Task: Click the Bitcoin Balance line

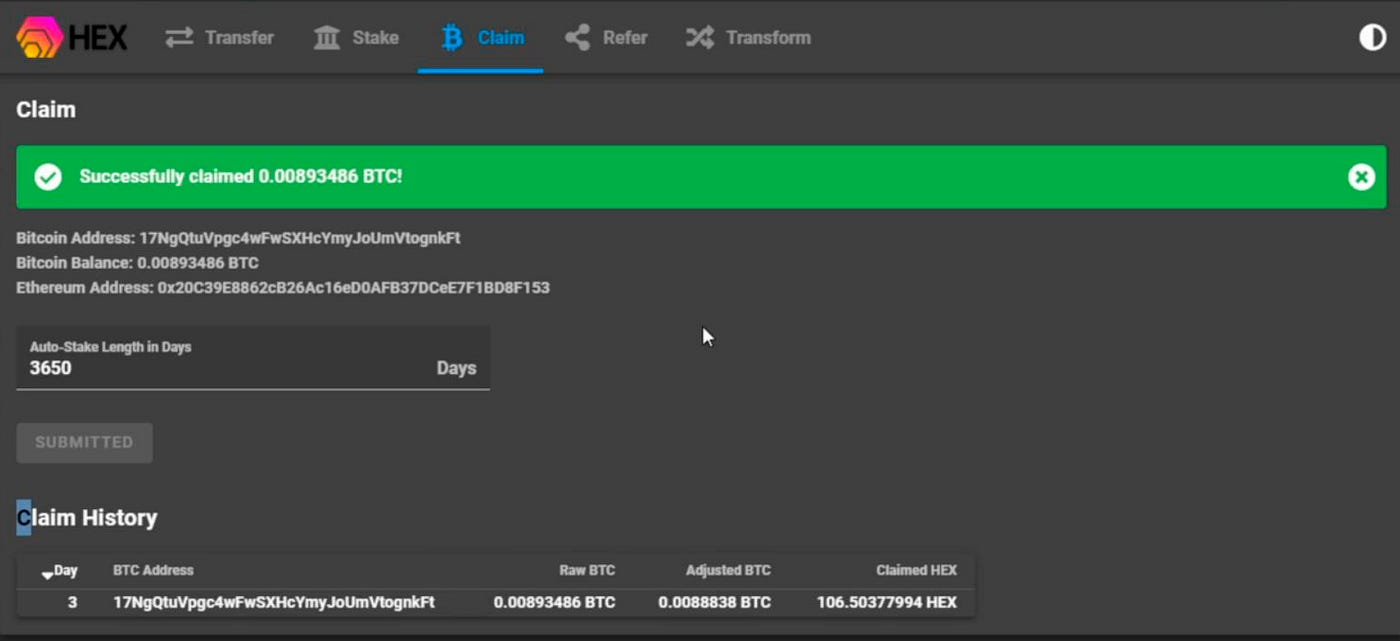Action: pyautogui.click(x=137, y=263)
